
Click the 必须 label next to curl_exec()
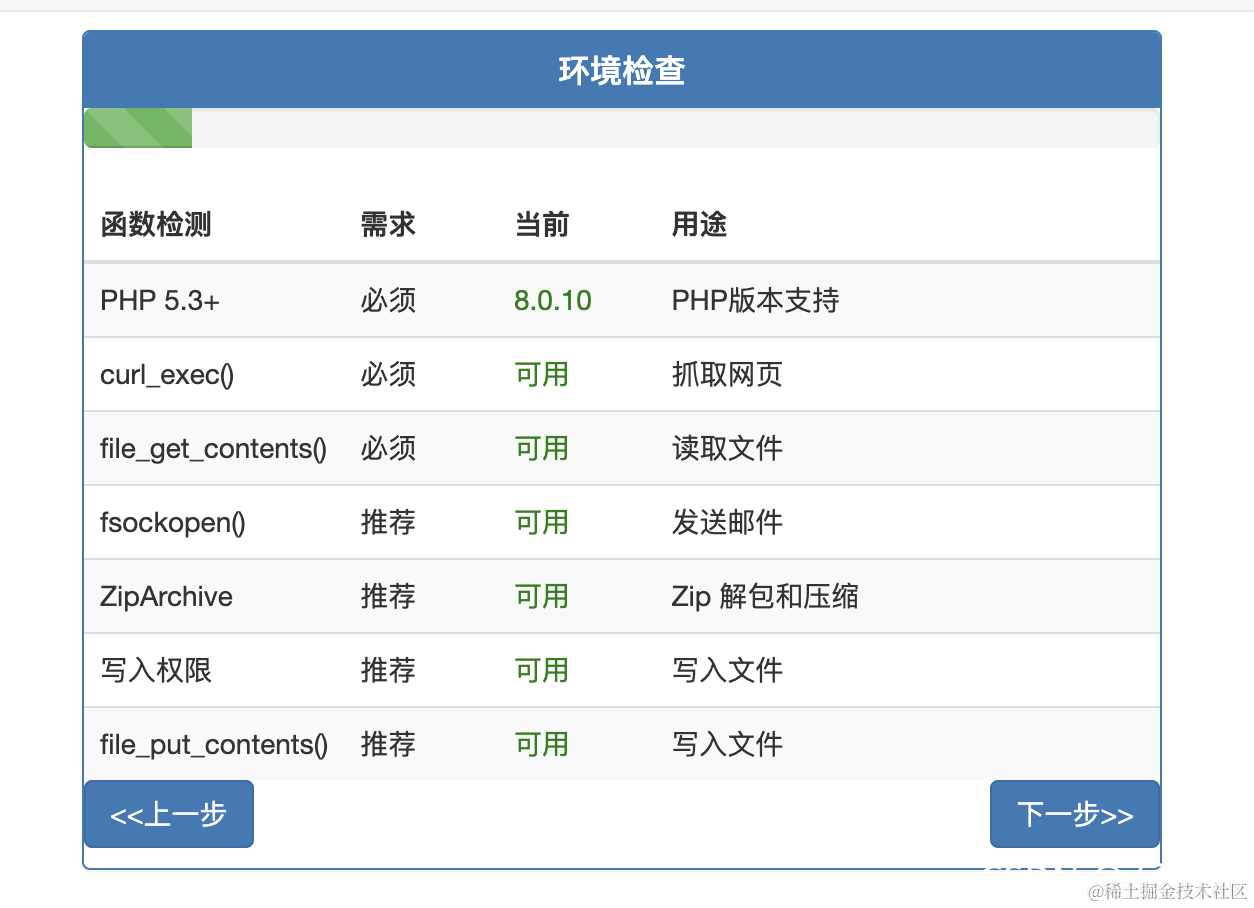pos(388,374)
